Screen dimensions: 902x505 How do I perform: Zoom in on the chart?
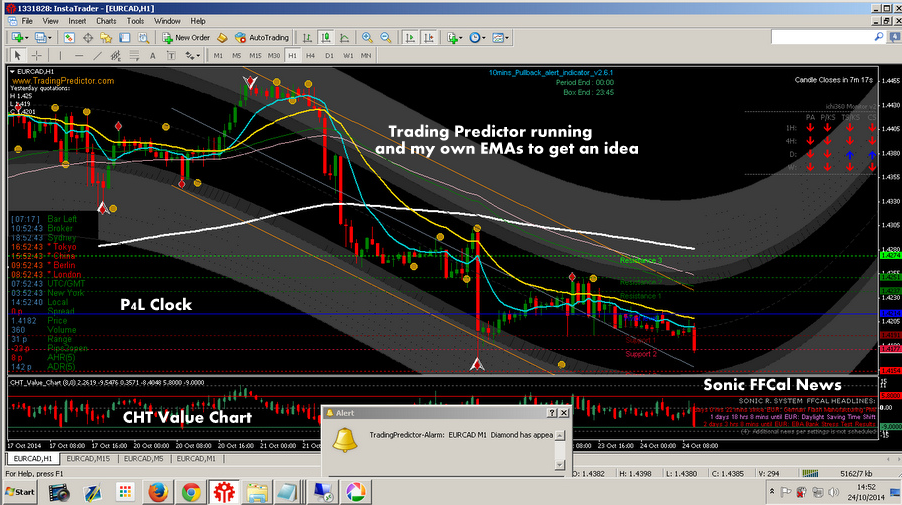(367, 37)
